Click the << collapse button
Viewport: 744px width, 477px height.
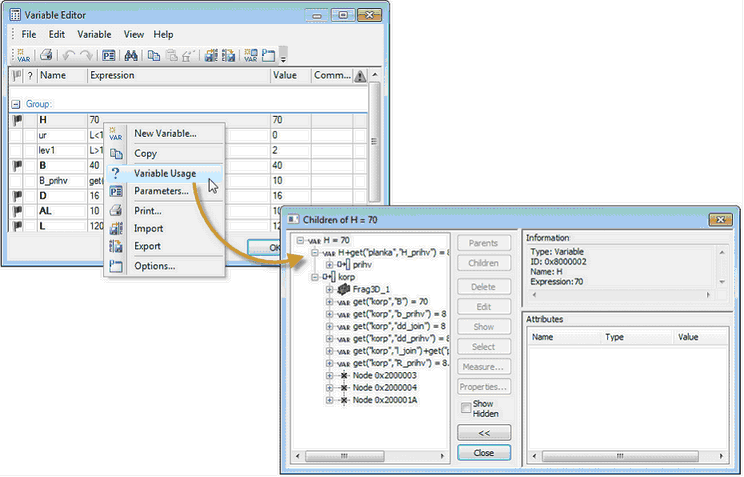[483, 432]
